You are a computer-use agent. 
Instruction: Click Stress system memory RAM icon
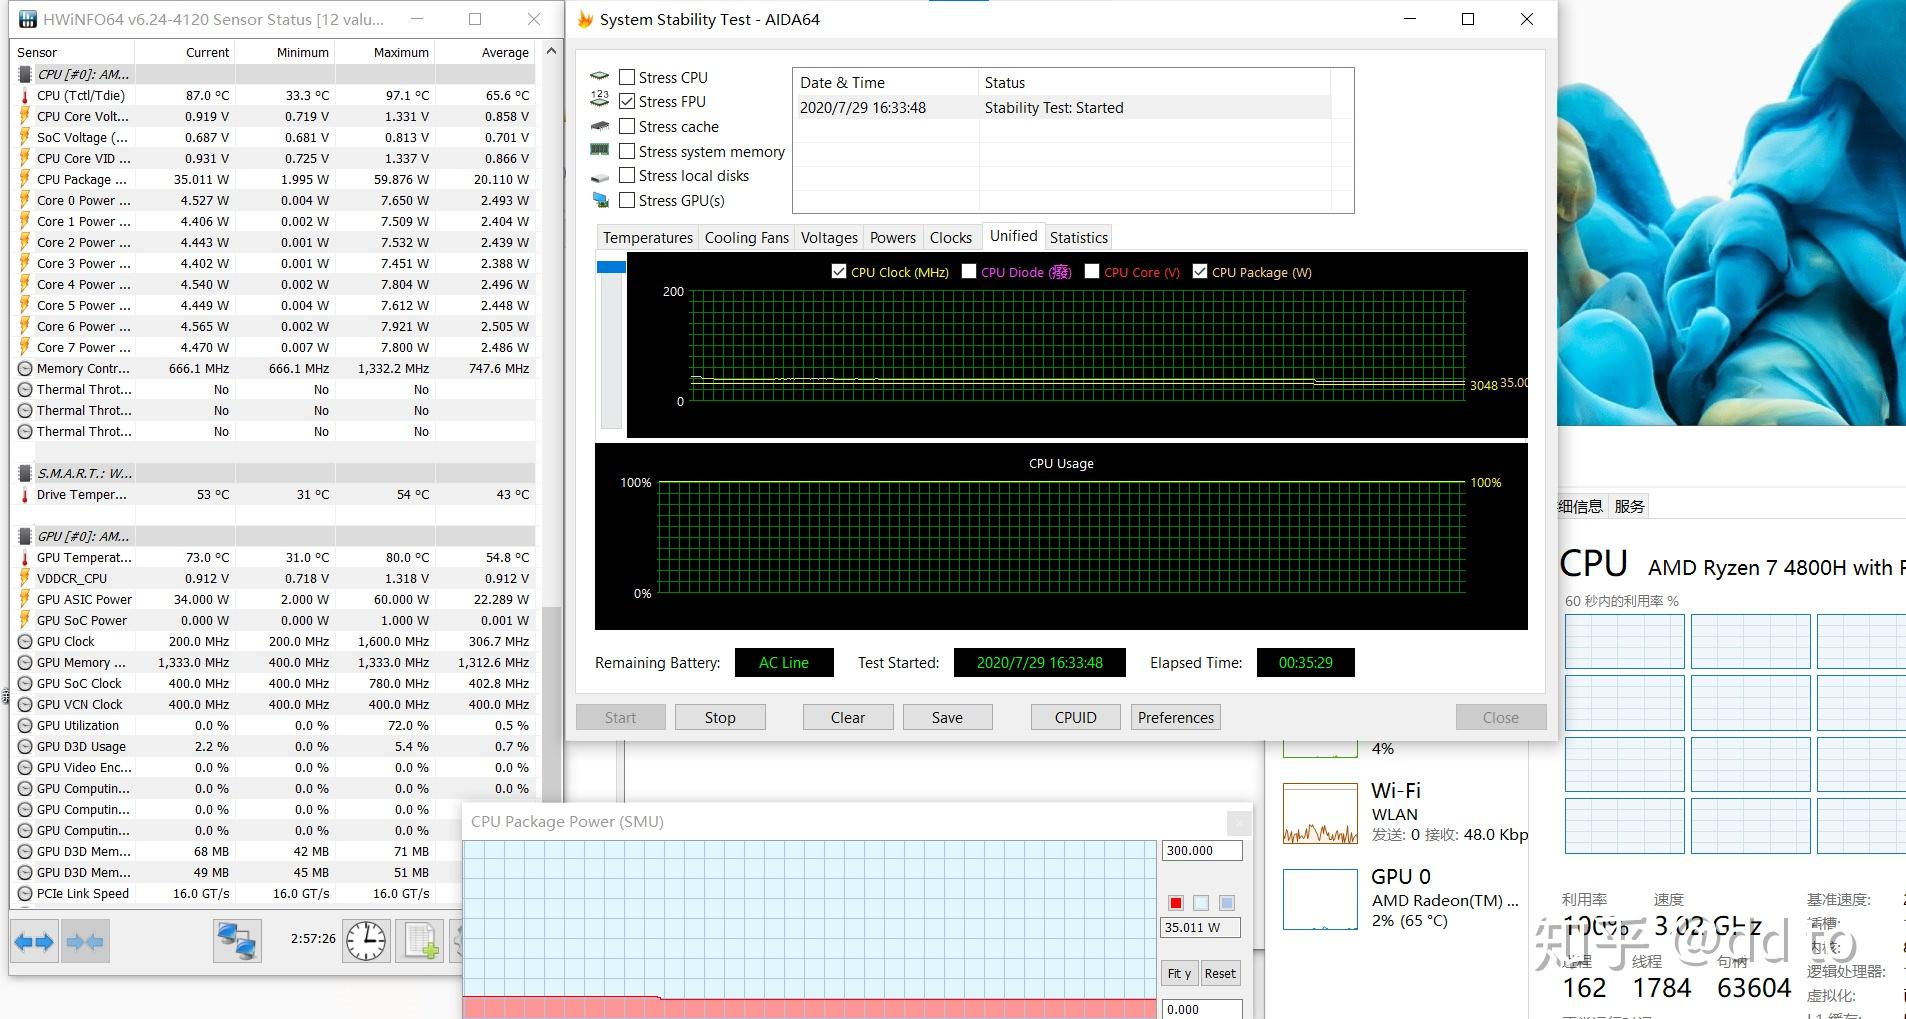[600, 150]
